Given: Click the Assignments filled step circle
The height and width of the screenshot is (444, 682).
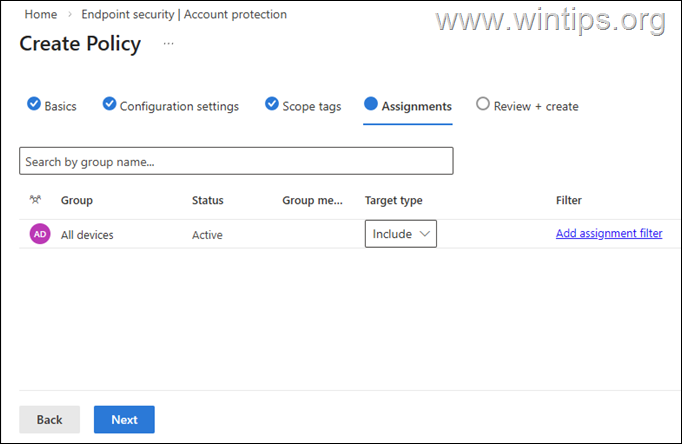Looking at the screenshot, I should click(x=371, y=103).
